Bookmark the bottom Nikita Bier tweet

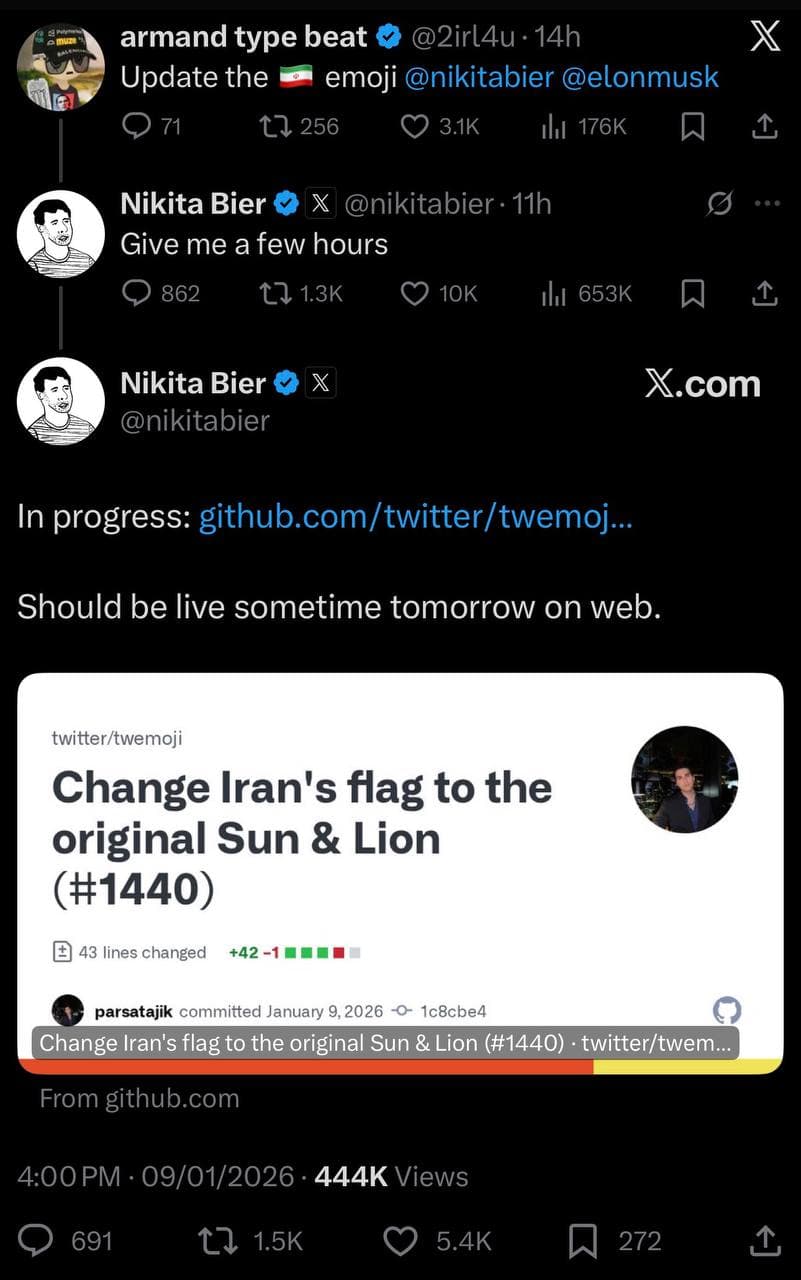(x=583, y=1240)
